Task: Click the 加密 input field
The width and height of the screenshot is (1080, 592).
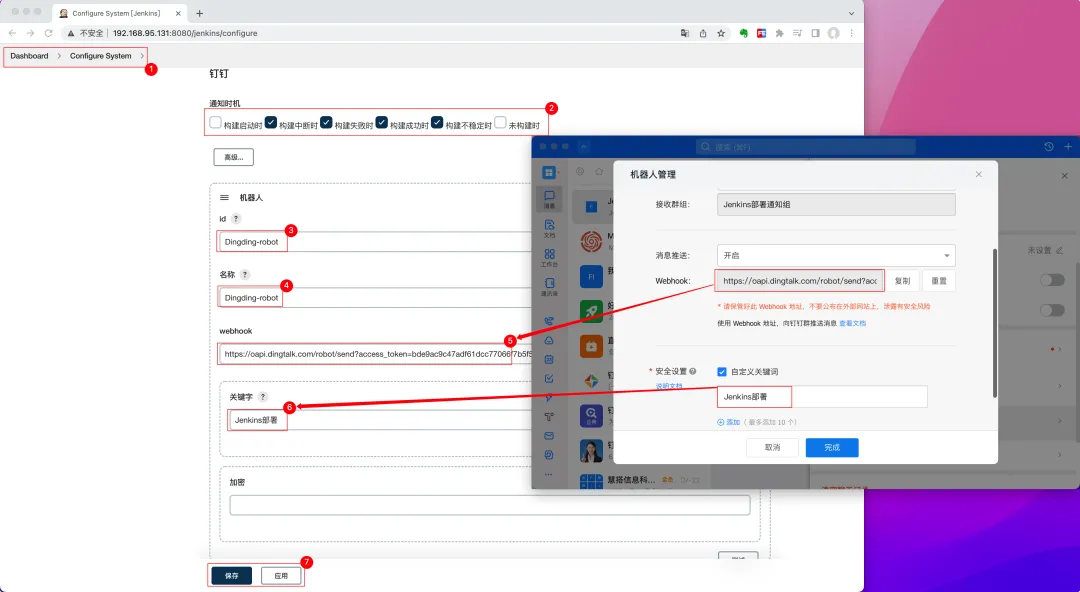Action: click(x=490, y=505)
